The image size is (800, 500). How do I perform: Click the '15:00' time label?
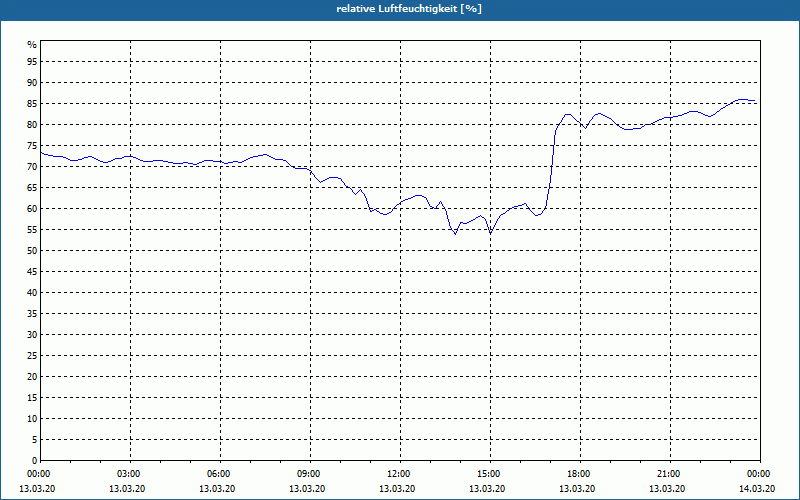490,474
